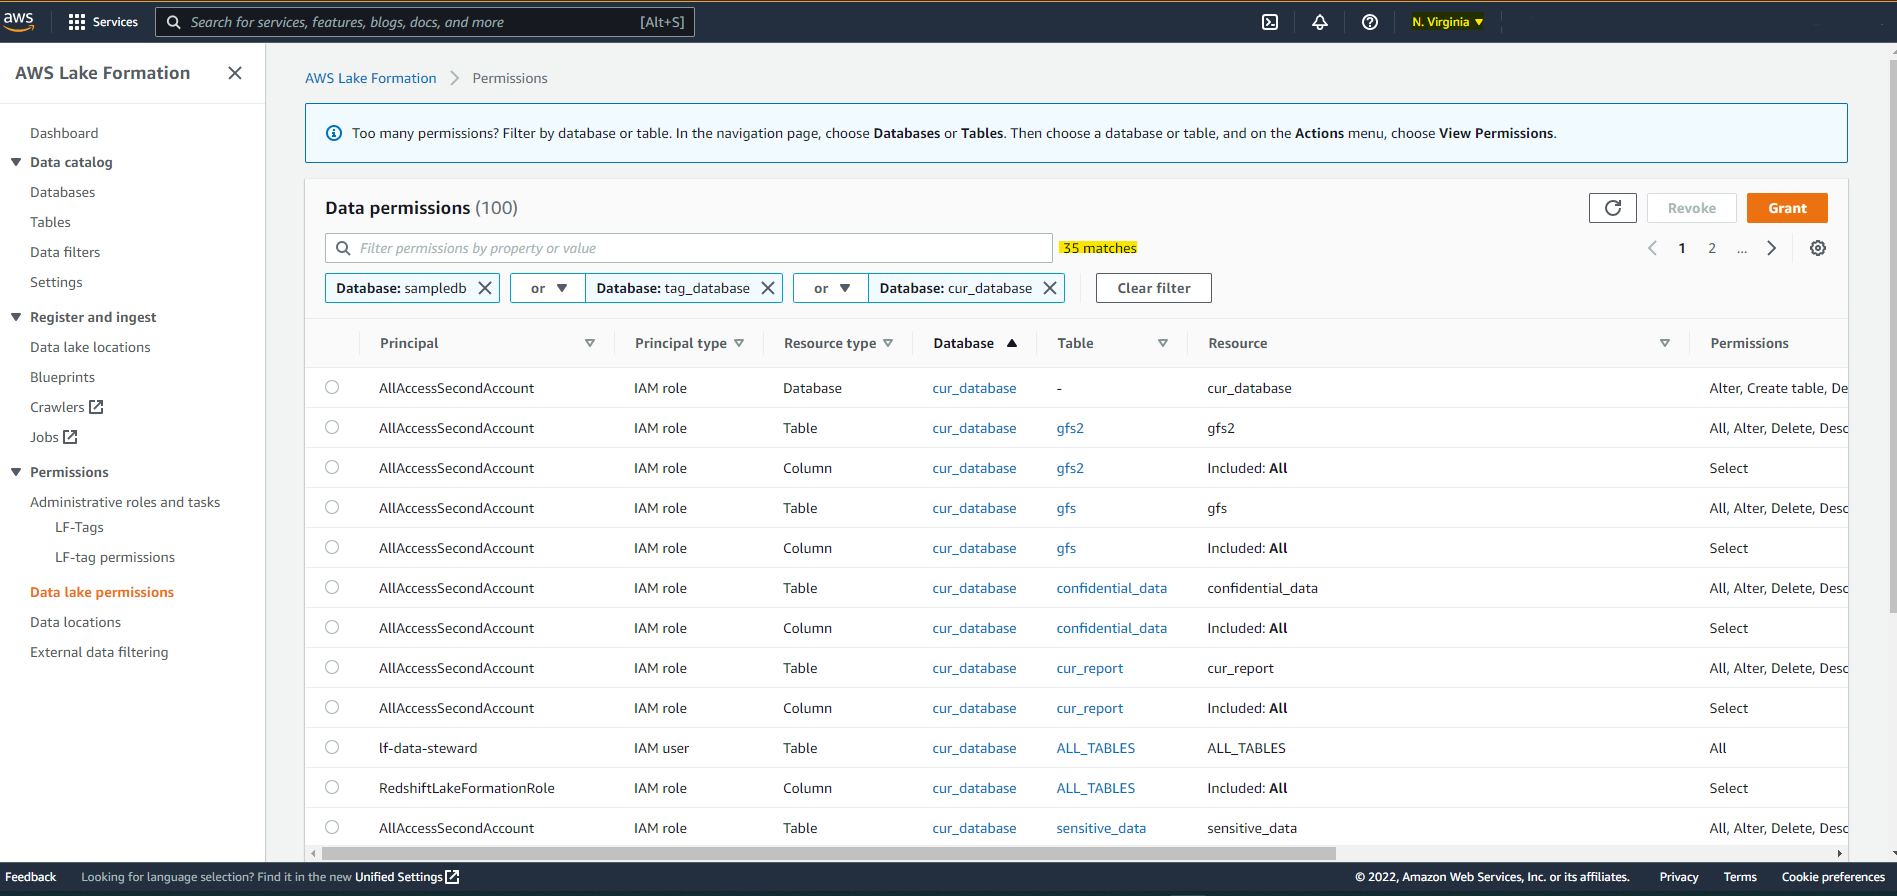Open ALL_TABLES link in lf-data-steward row
The height and width of the screenshot is (896, 1897).
[1096, 748]
